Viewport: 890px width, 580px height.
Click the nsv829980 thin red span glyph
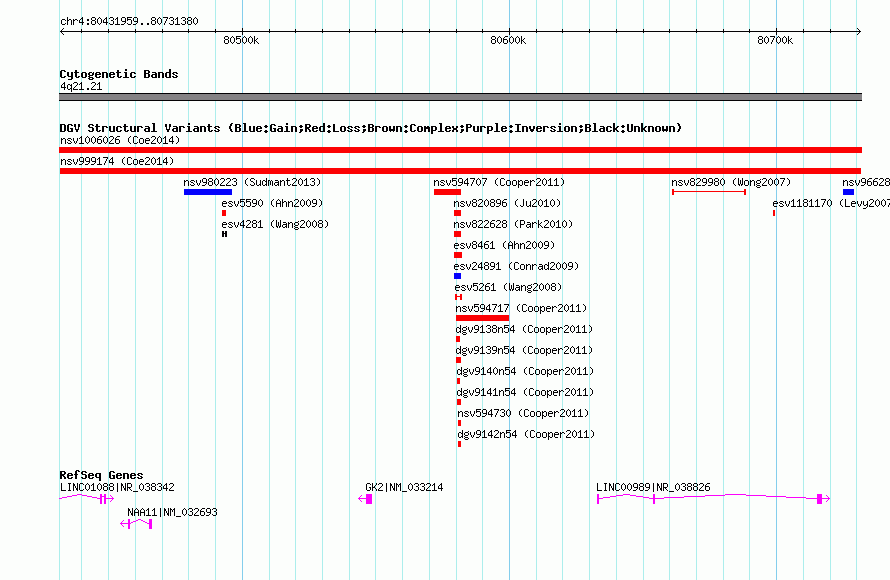709,192
